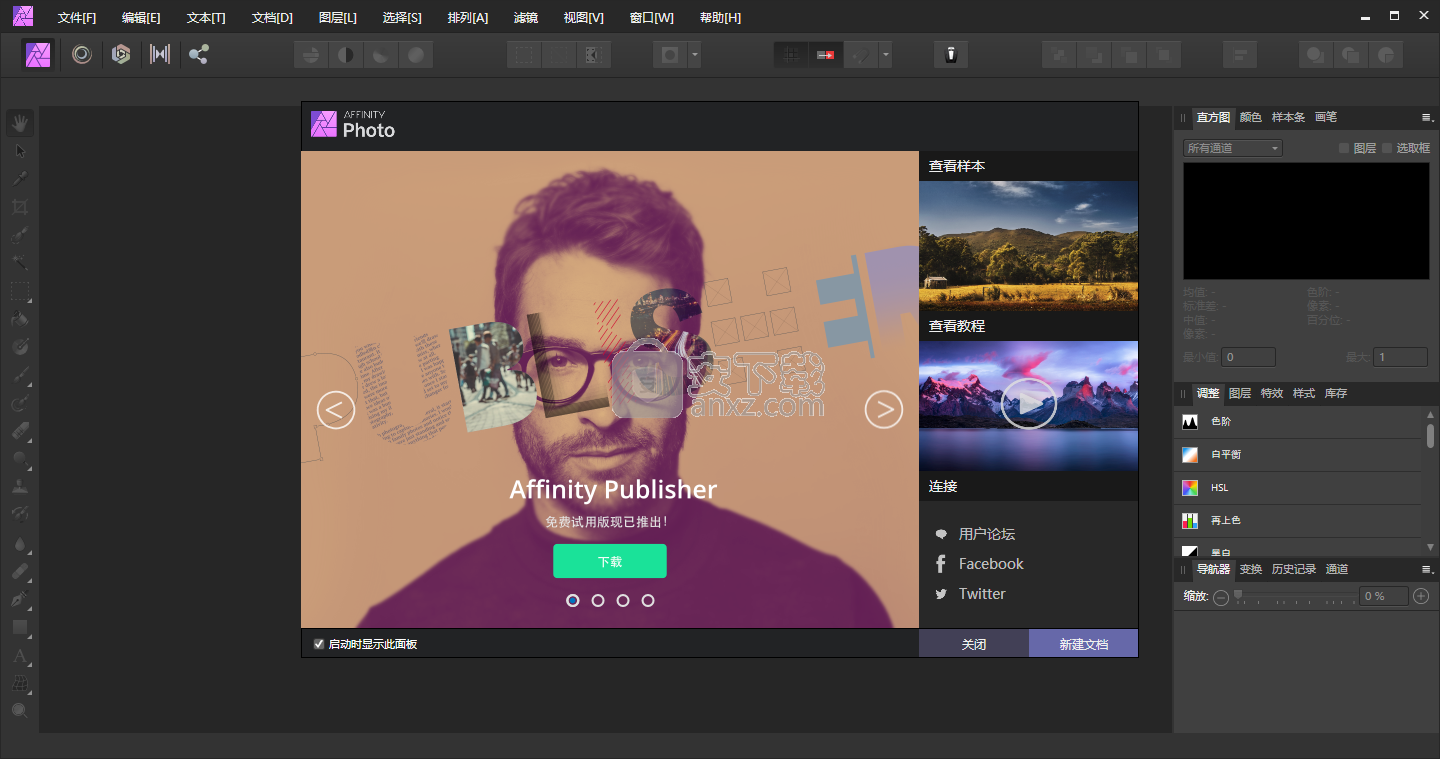Select the Selection Brush tool

(20, 236)
